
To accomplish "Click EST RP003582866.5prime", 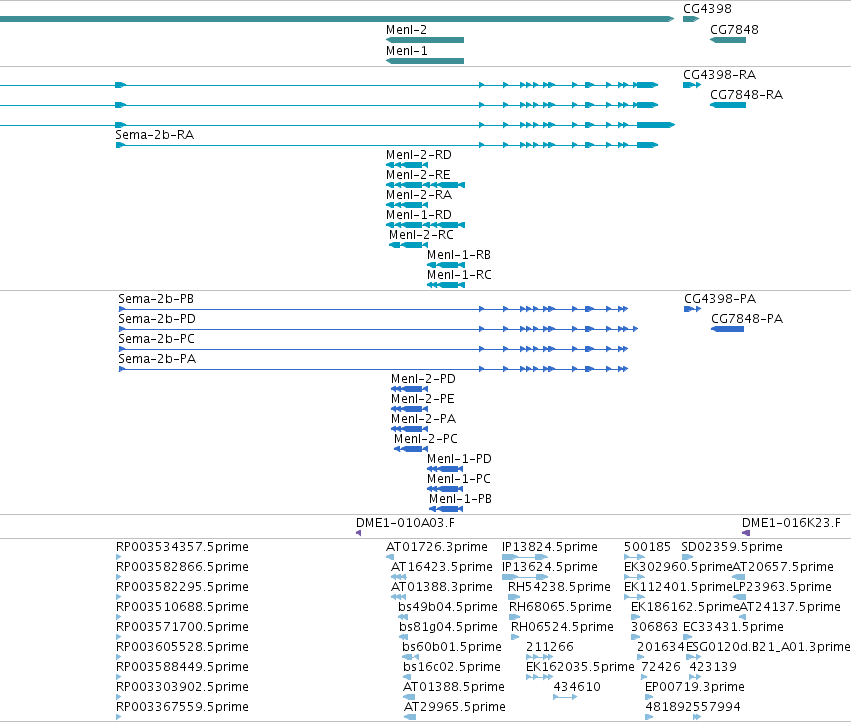I will point(119,577).
